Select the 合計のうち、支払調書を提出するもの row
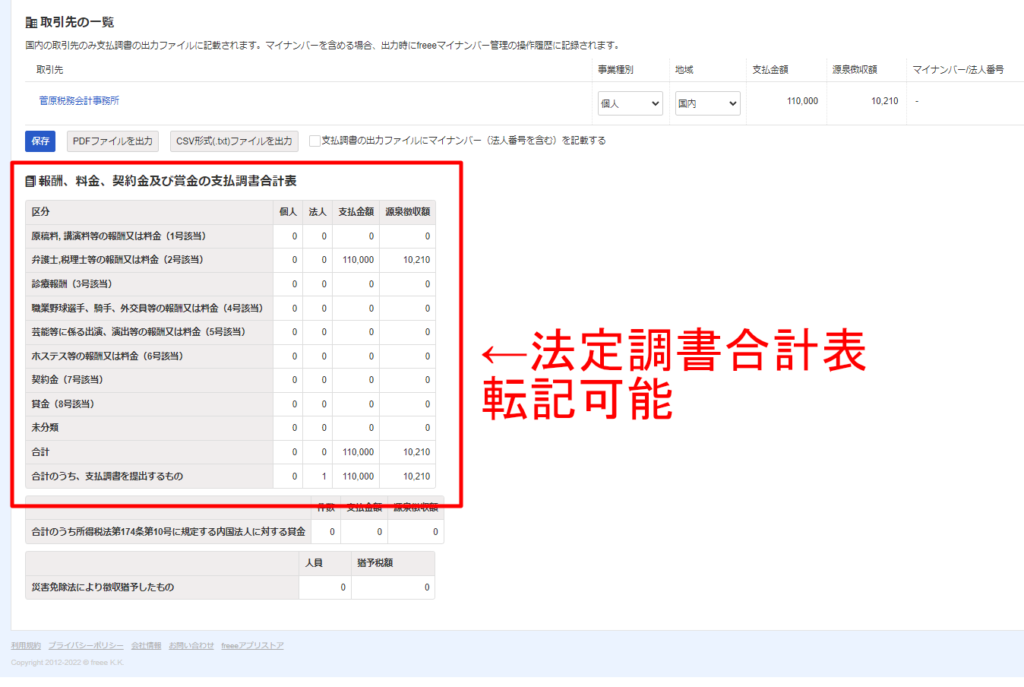Viewport: 1024px width, 687px height. click(x=107, y=476)
